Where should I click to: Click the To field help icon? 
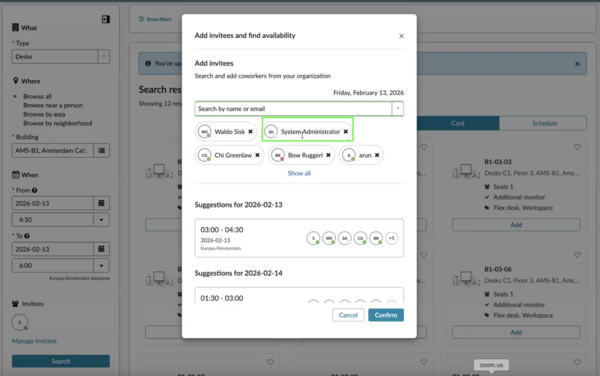[27, 236]
